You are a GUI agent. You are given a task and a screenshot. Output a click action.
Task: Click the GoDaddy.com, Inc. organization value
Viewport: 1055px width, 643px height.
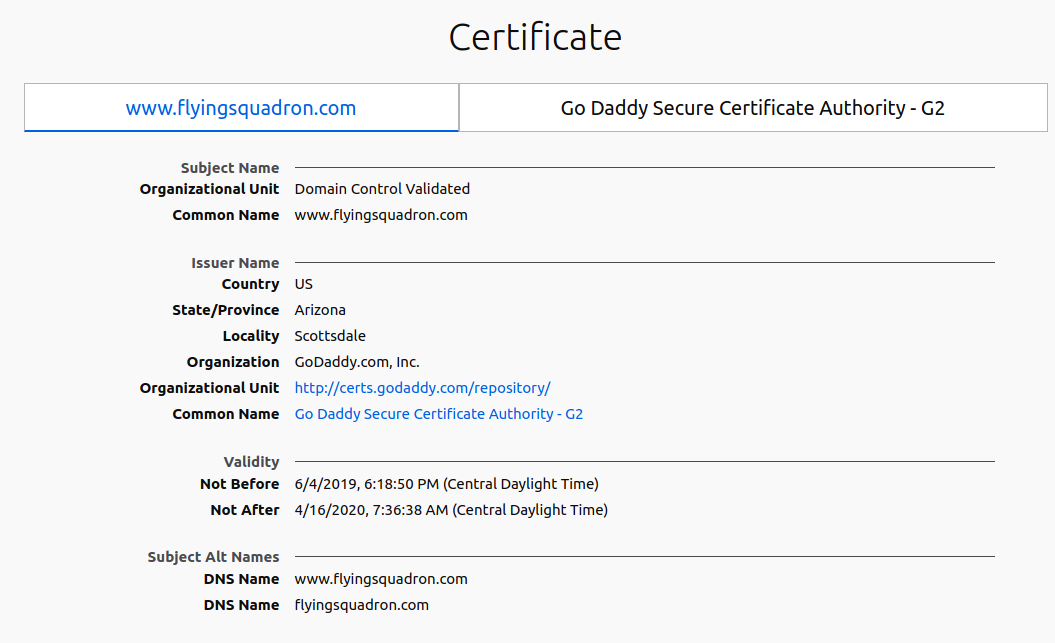tap(357, 363)
